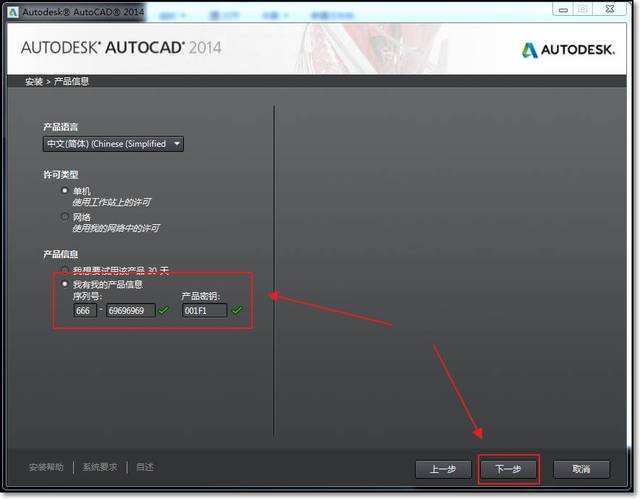
Task: Click the 产品密钥 label
Action: 201,296
